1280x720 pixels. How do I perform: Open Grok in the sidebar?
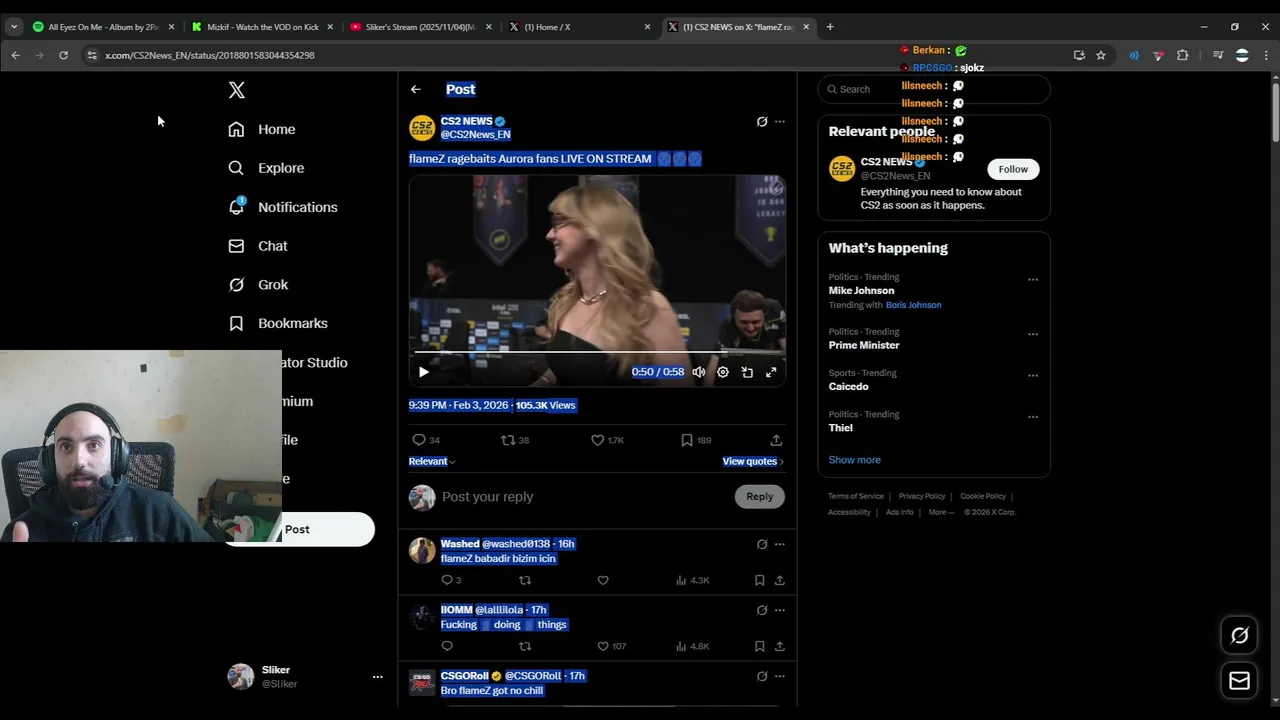click(258, 285)
